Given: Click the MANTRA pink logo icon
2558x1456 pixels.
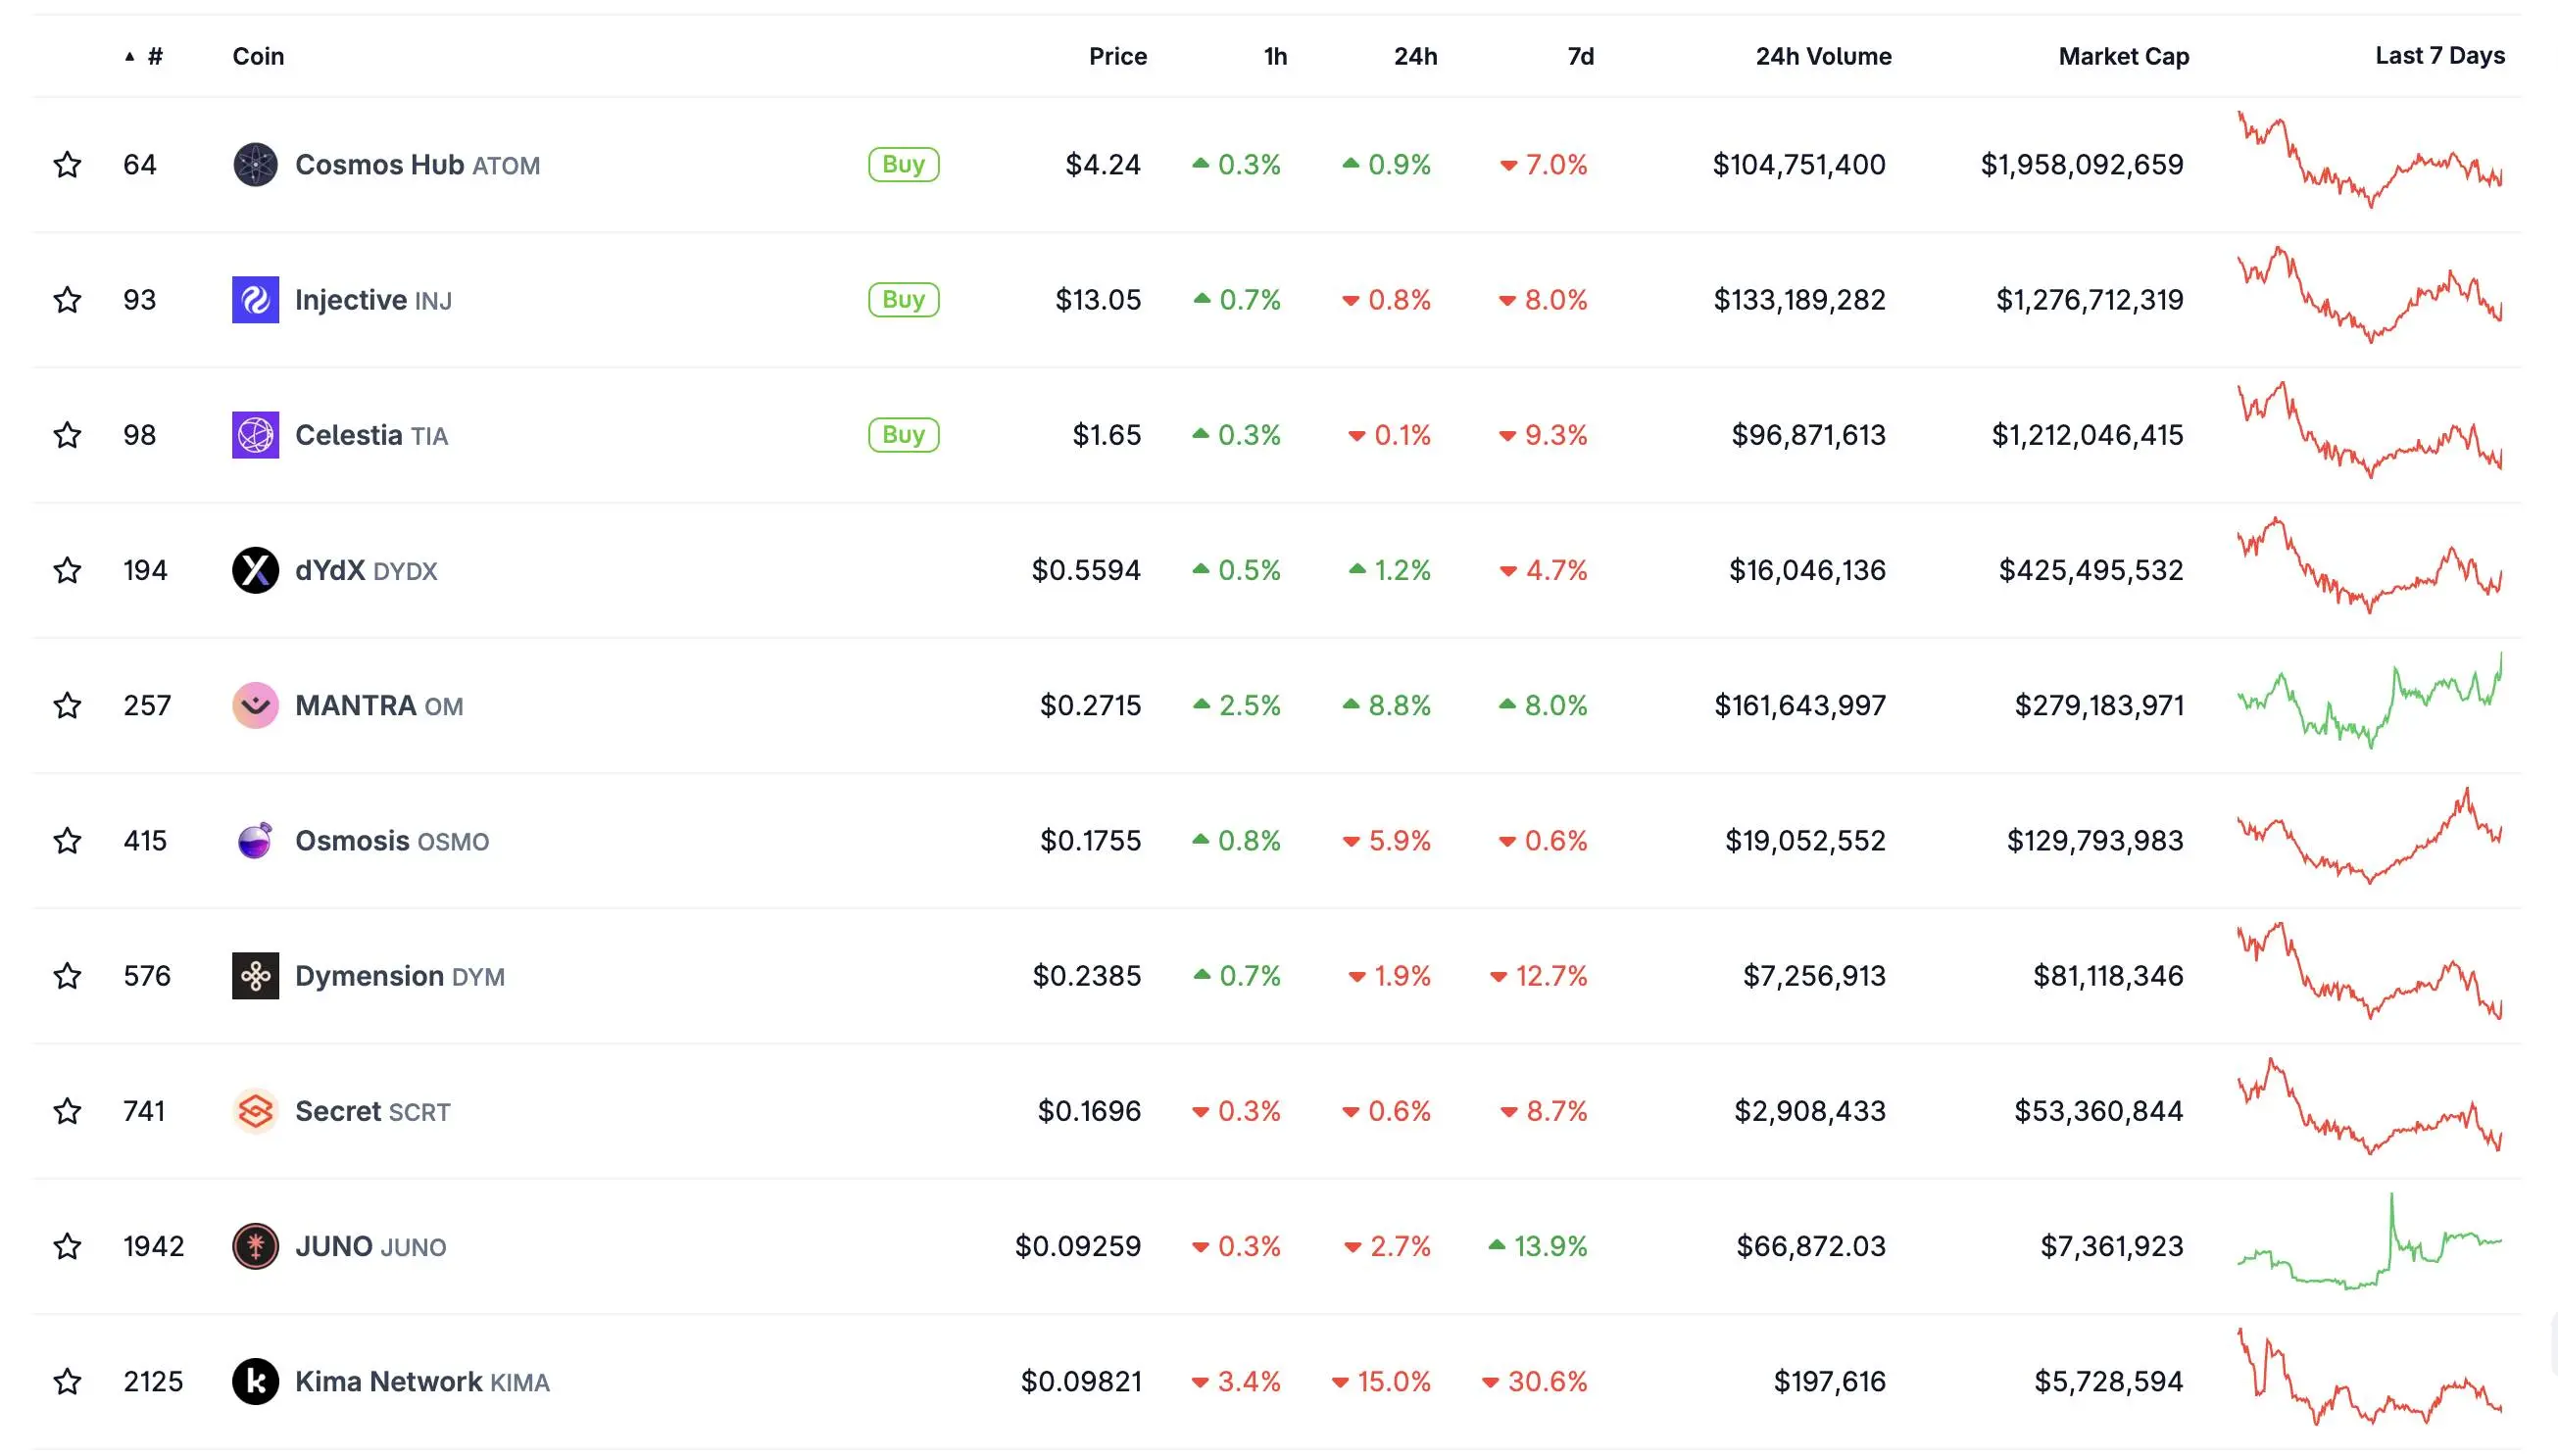Looking at the screenshot, I should [x=255, y=705].
